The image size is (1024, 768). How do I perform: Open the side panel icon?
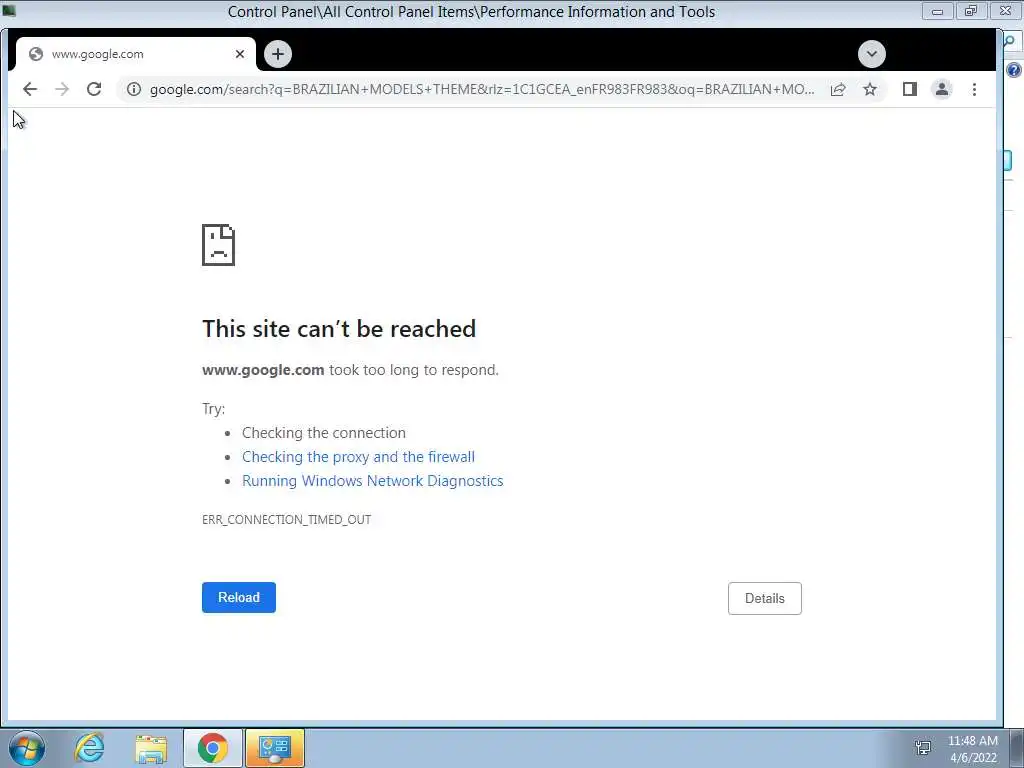pyautogui.click(x=910, y=89)
